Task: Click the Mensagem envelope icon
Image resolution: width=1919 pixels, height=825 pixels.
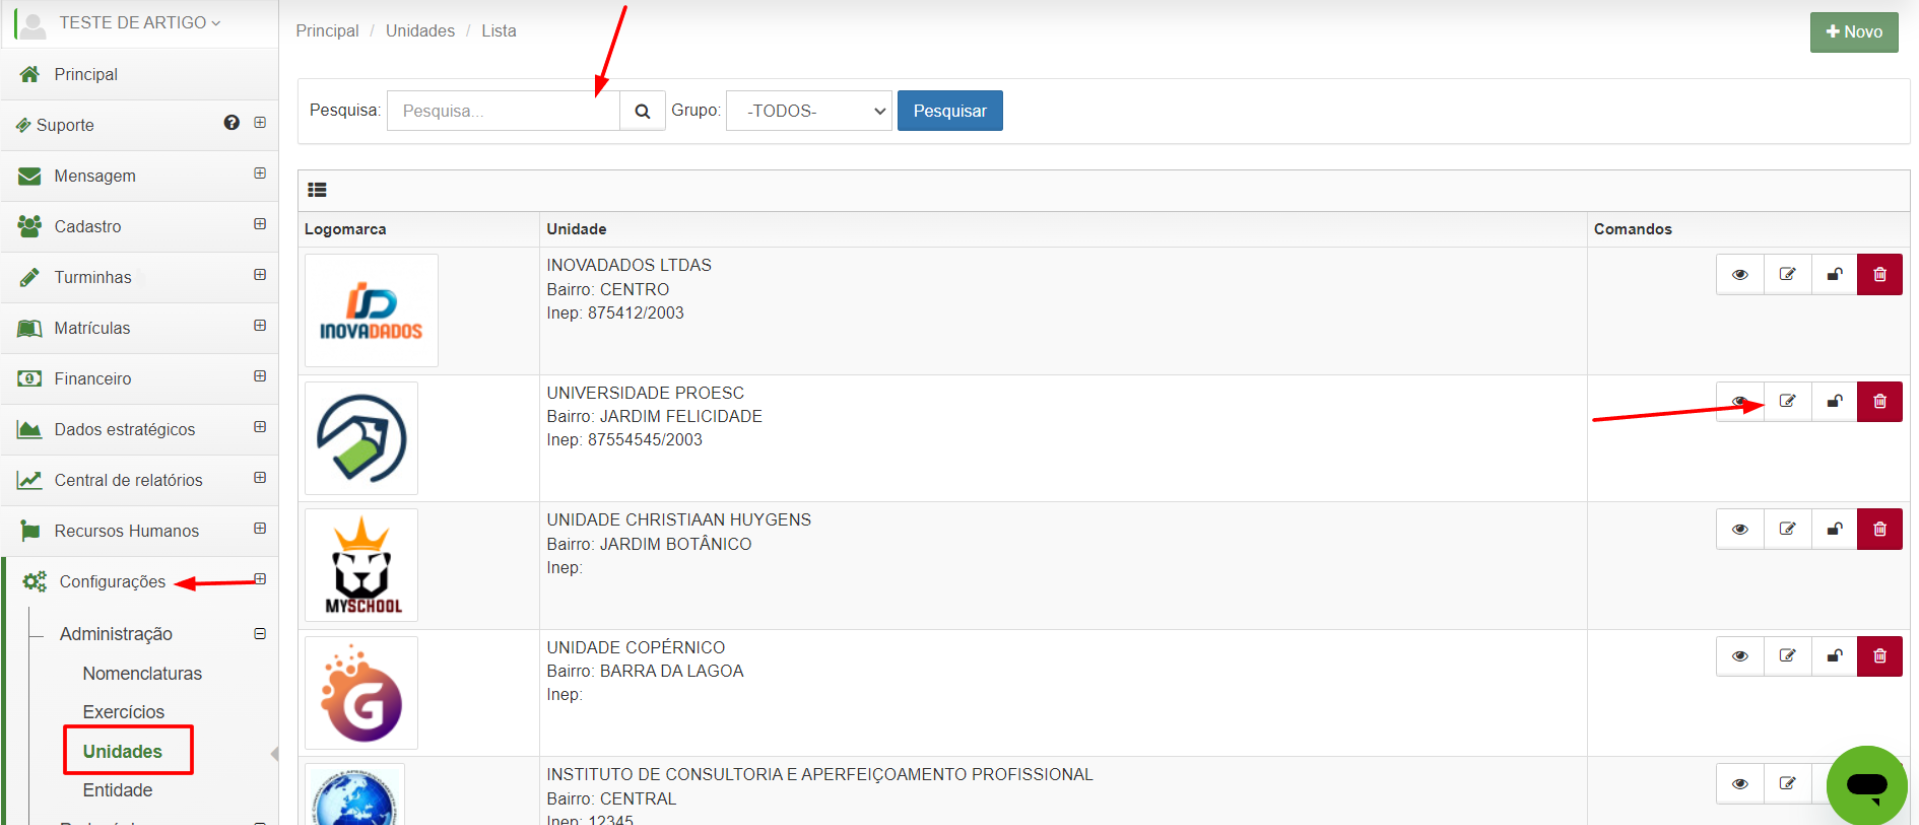Action: (30, 176)
